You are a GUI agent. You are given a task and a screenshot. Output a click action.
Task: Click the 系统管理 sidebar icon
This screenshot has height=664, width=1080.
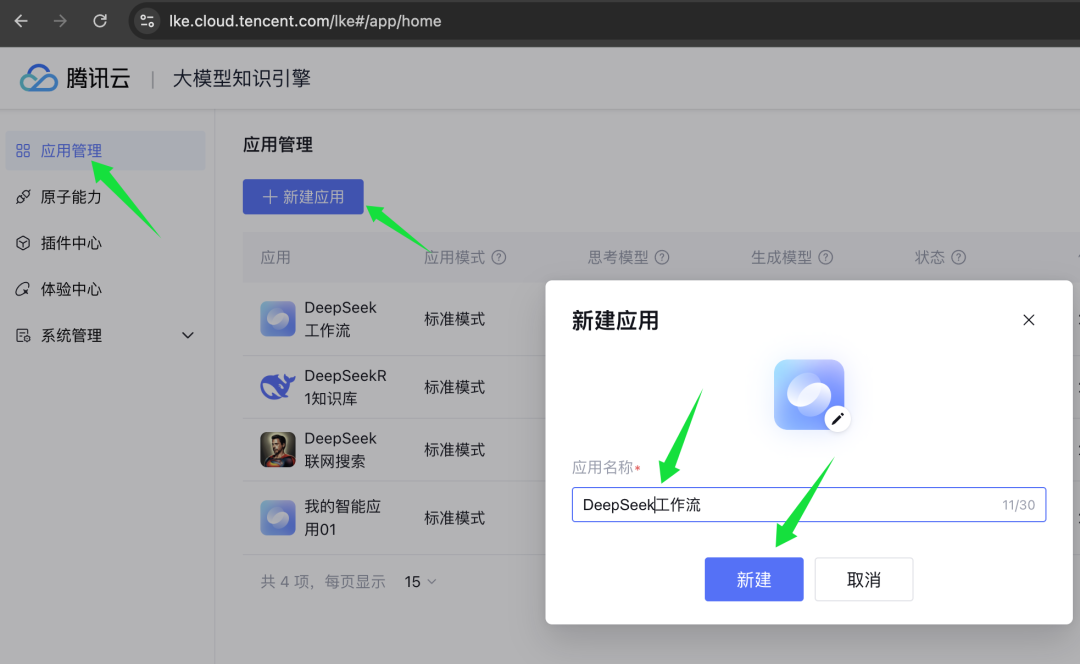click(x=23, y=335)
